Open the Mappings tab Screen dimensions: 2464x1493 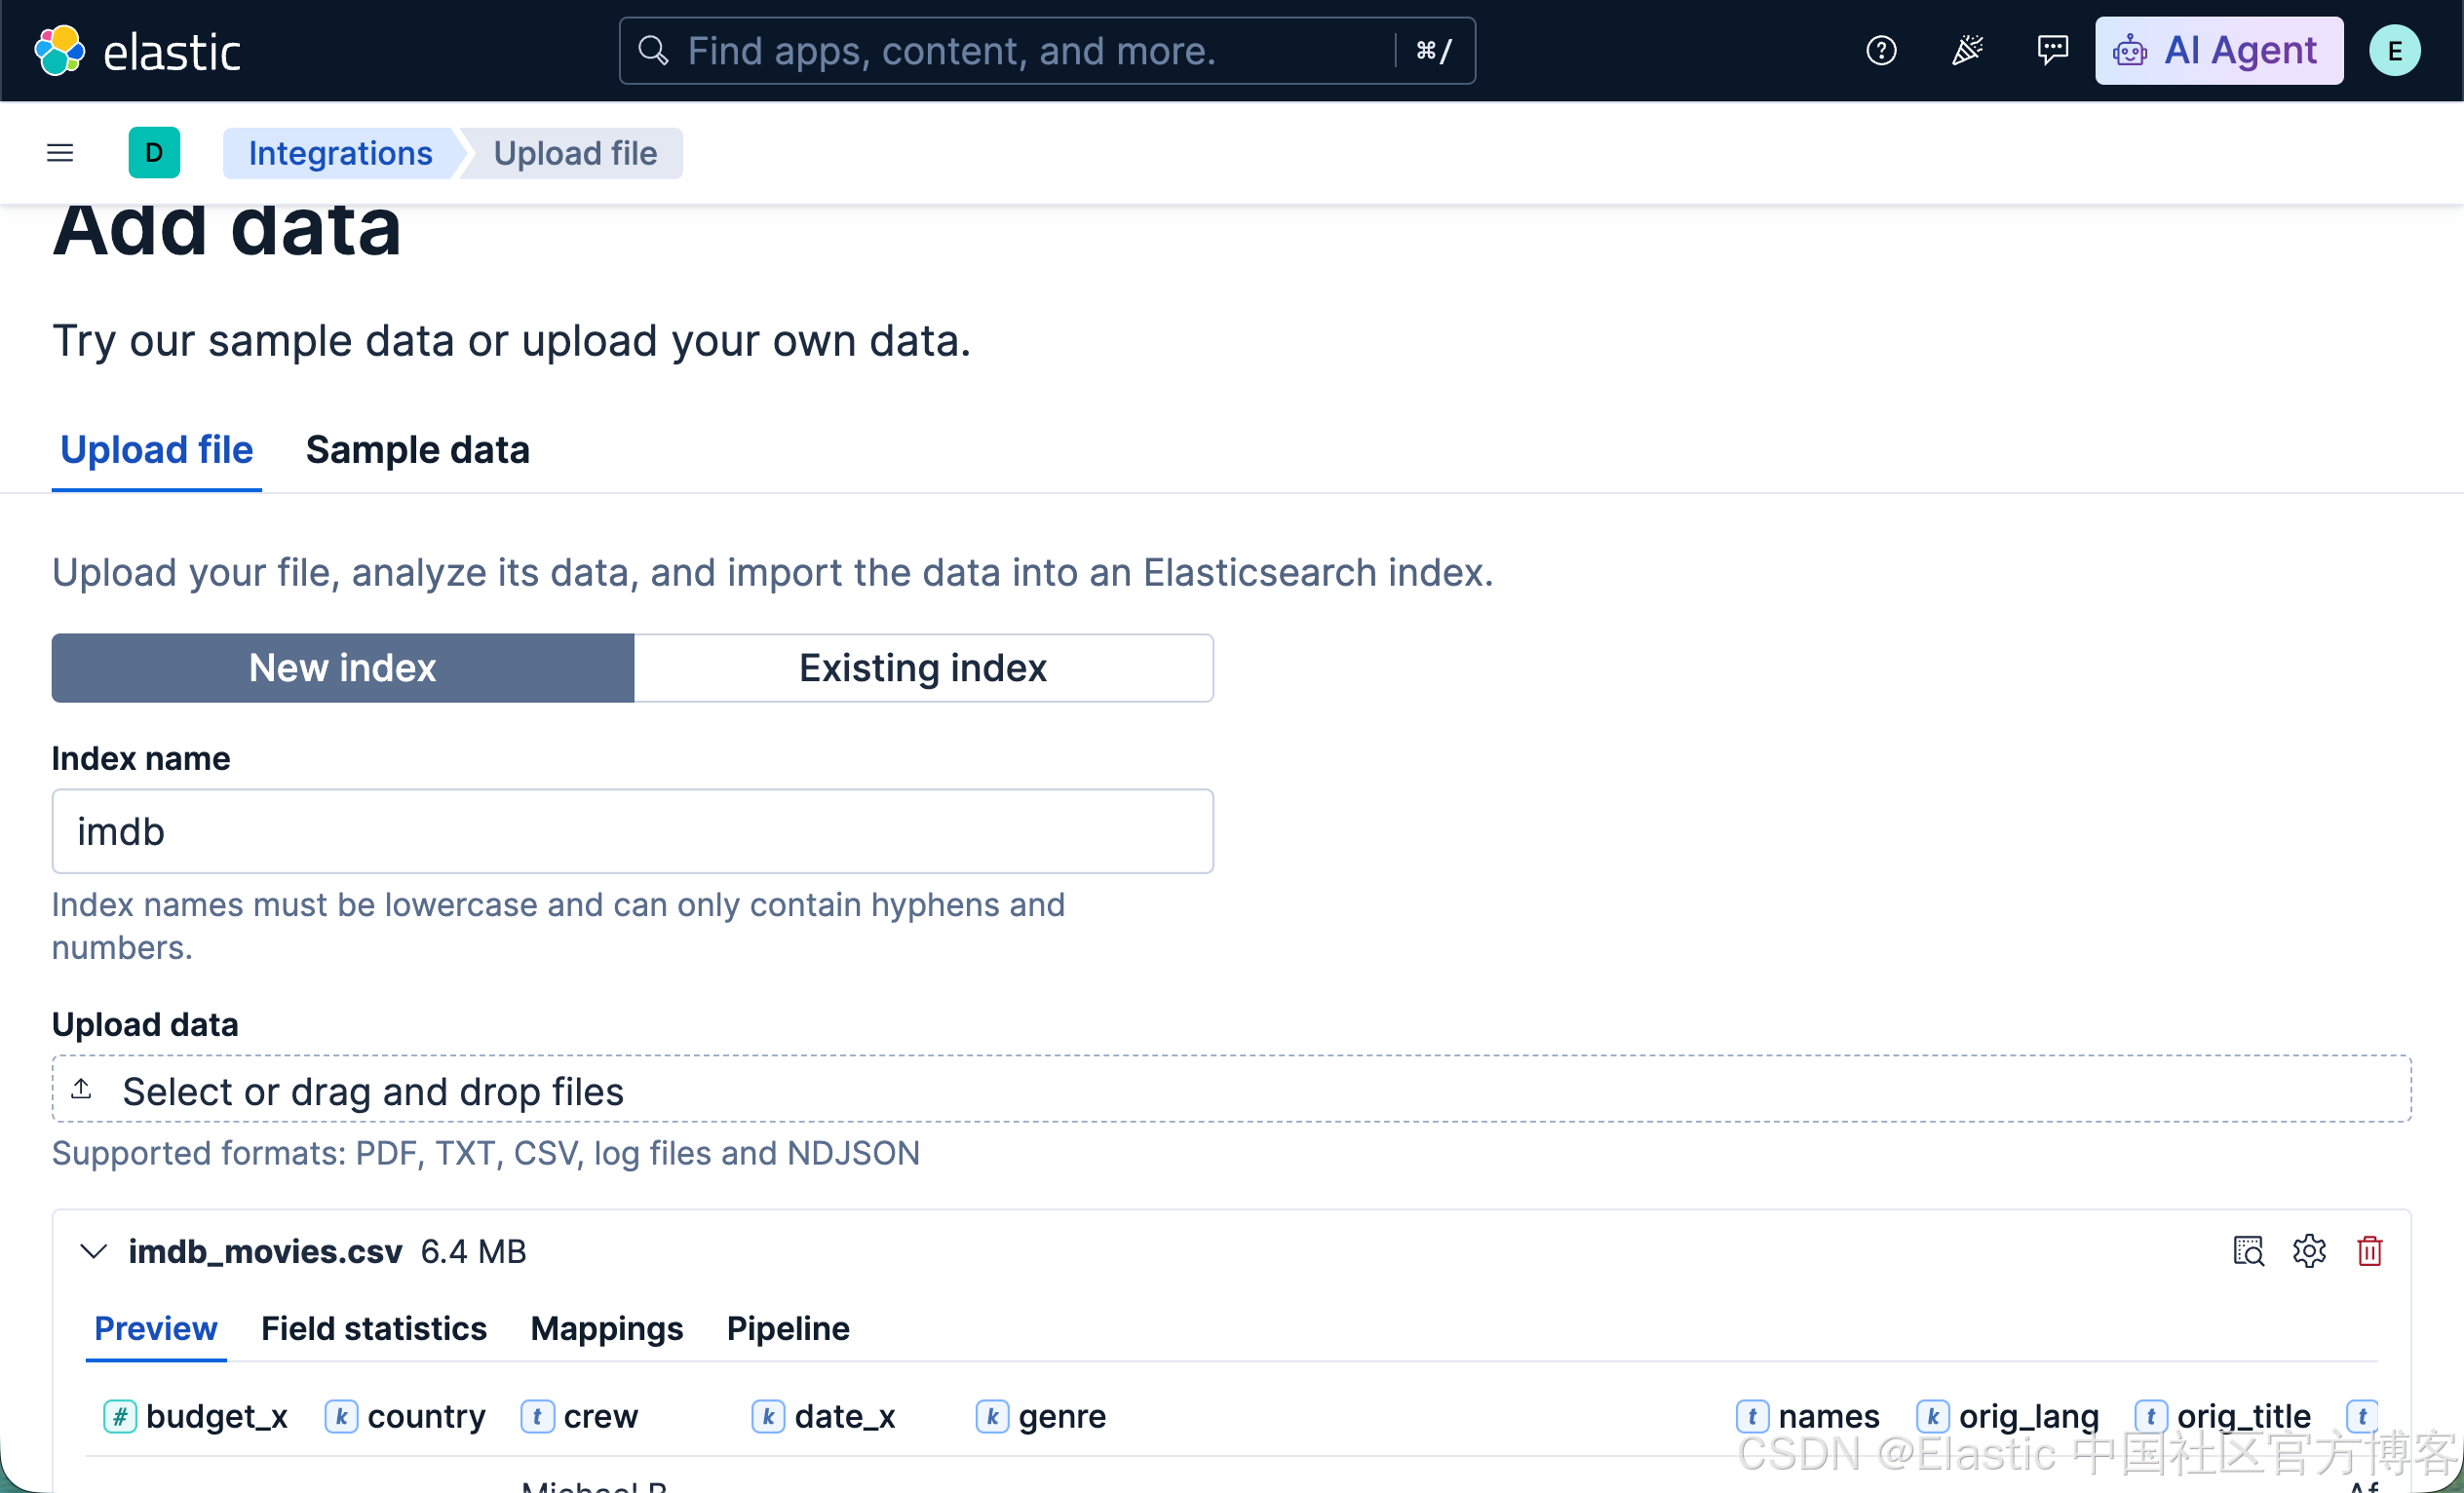tap(607, 1329)
